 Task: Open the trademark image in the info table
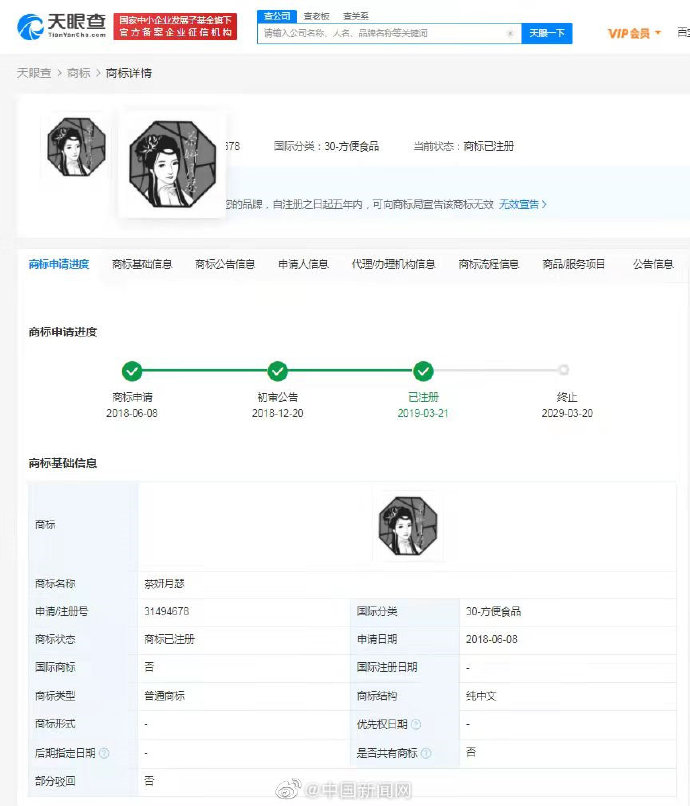[x=407, y=526]
